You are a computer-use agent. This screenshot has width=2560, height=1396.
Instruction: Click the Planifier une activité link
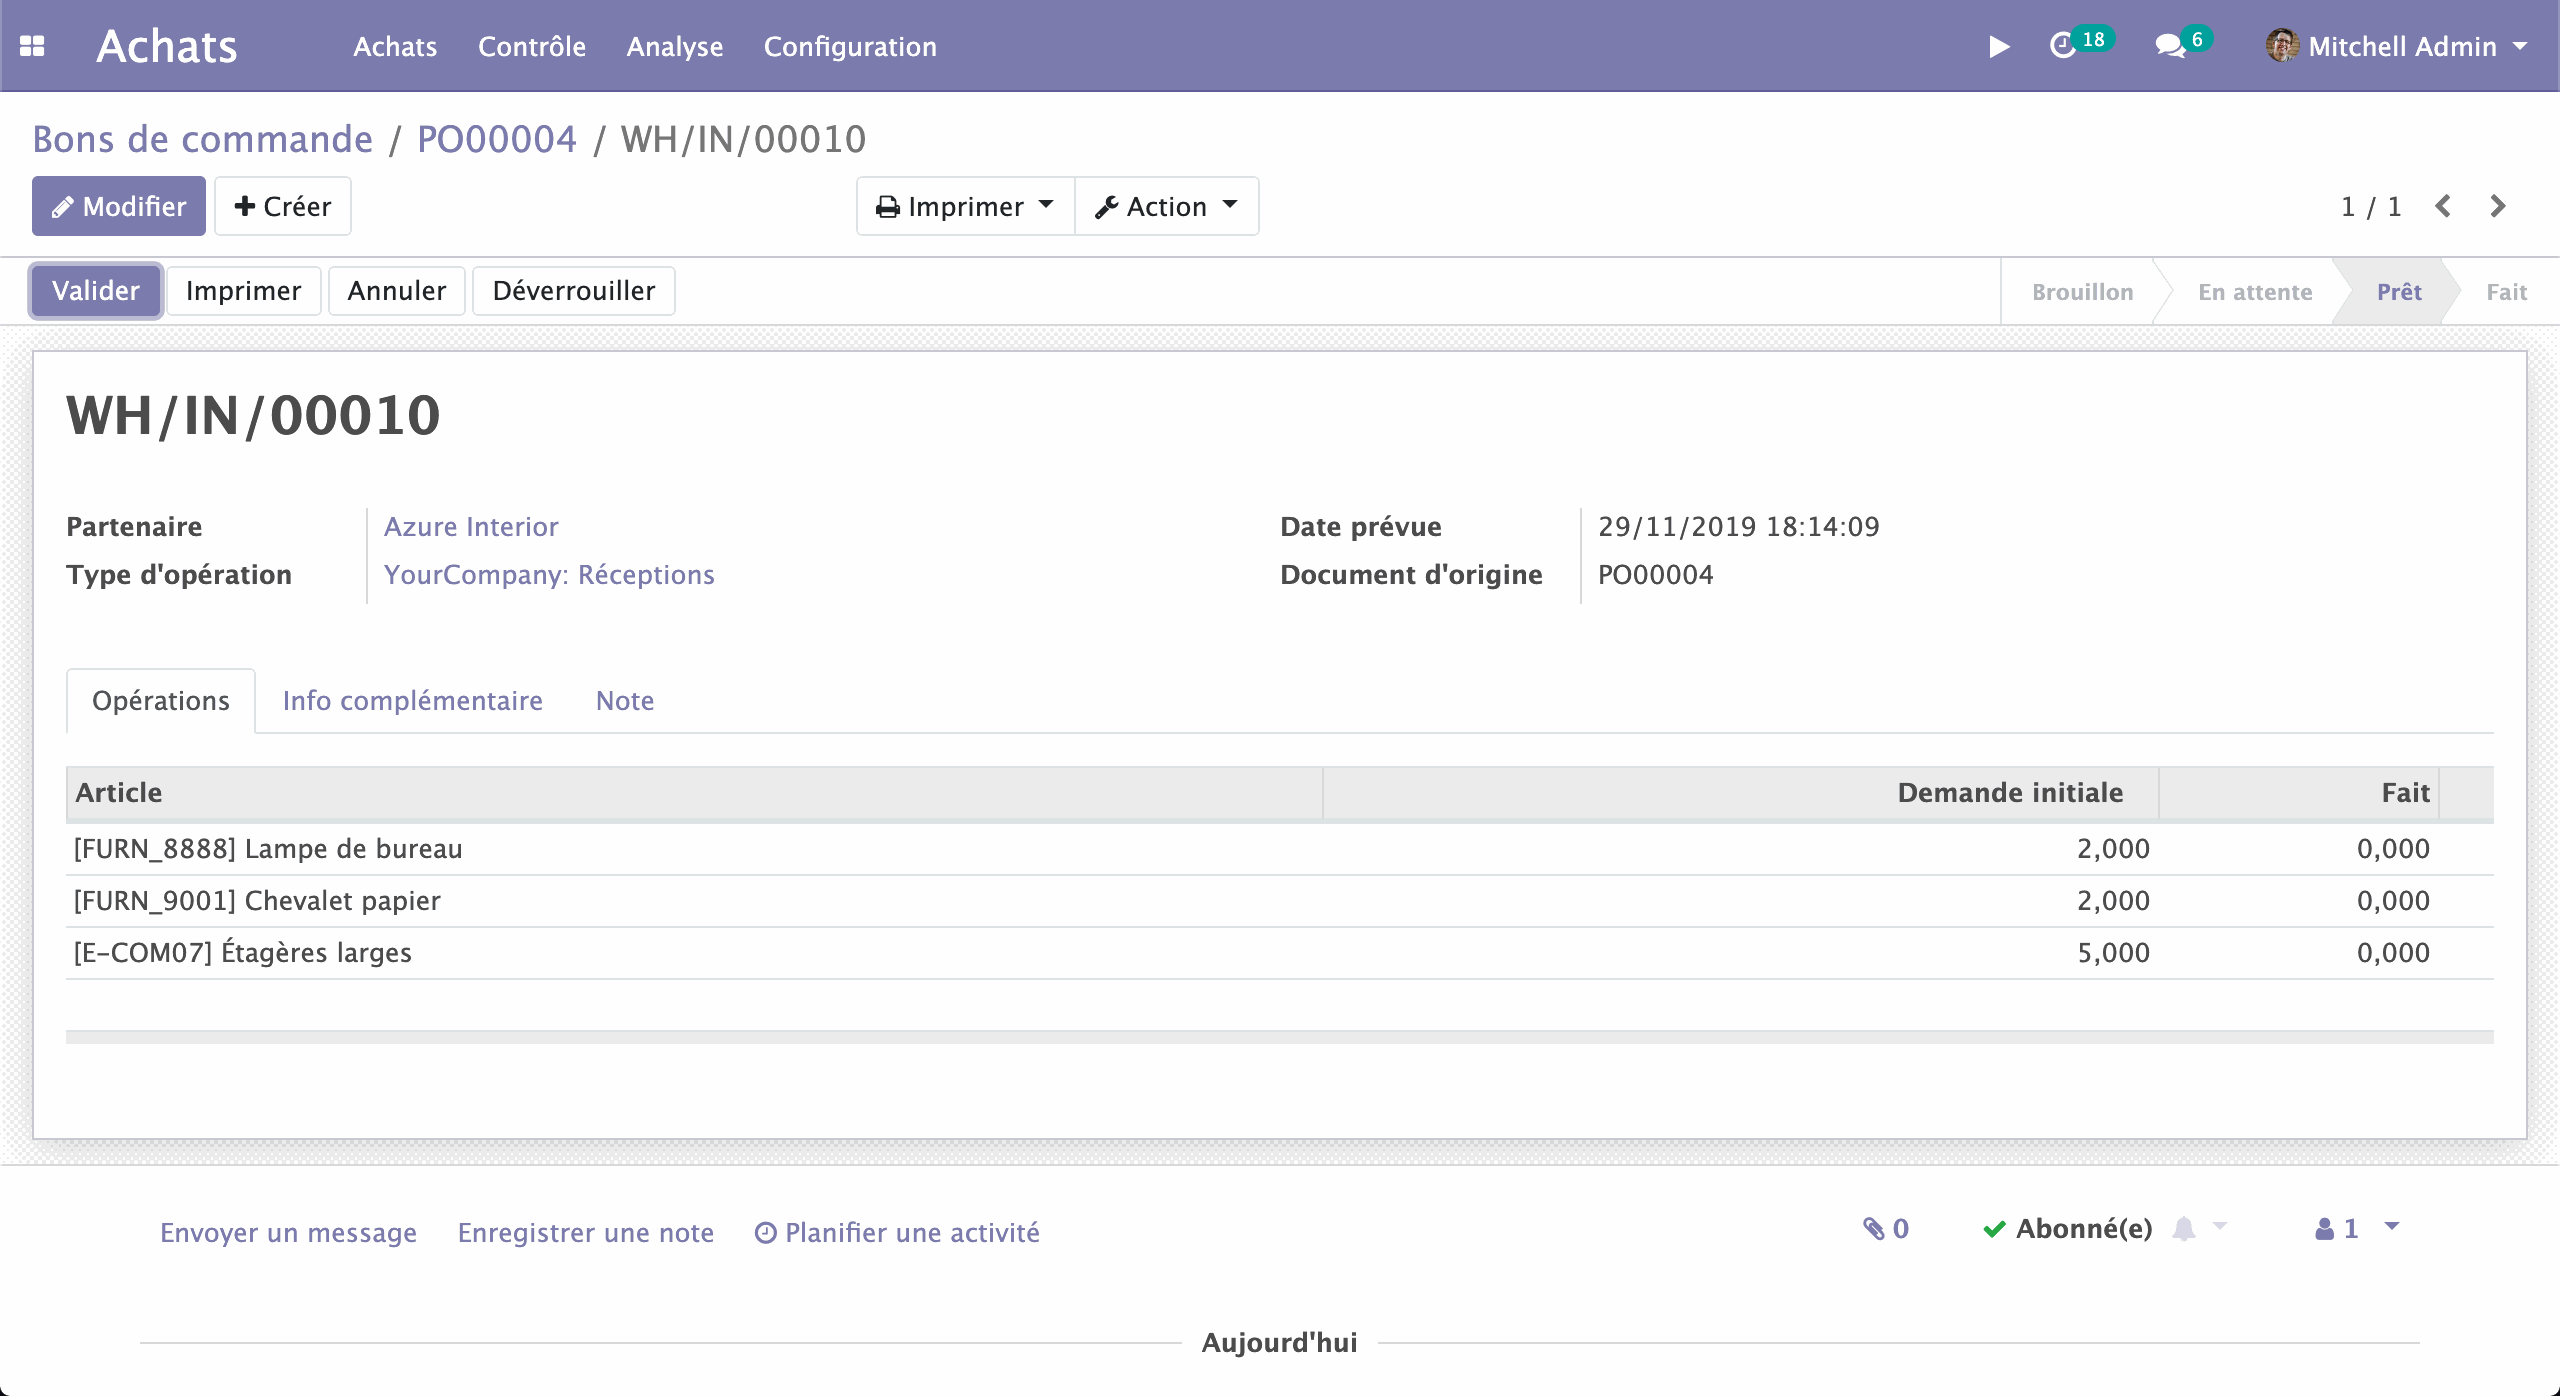[x=897, y=1232]
